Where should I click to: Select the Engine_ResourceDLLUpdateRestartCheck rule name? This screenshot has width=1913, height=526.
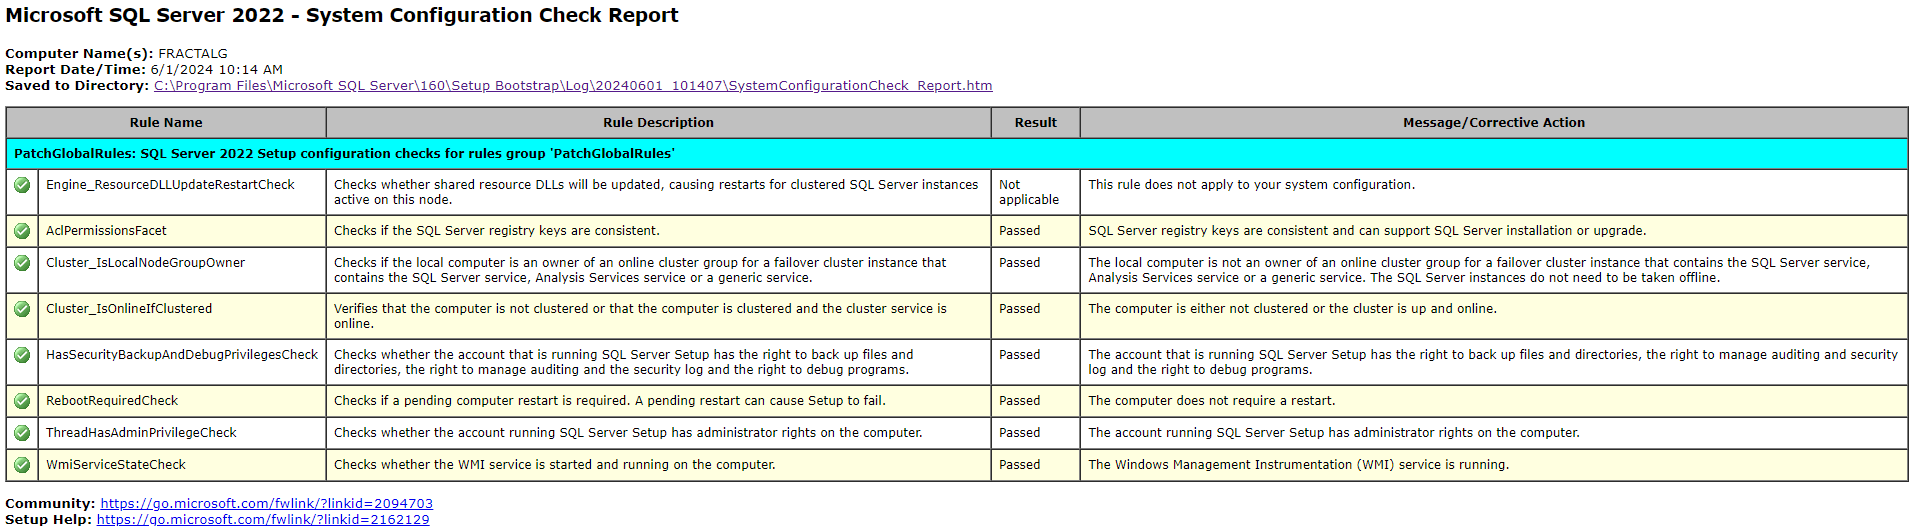tap(170, 185)
